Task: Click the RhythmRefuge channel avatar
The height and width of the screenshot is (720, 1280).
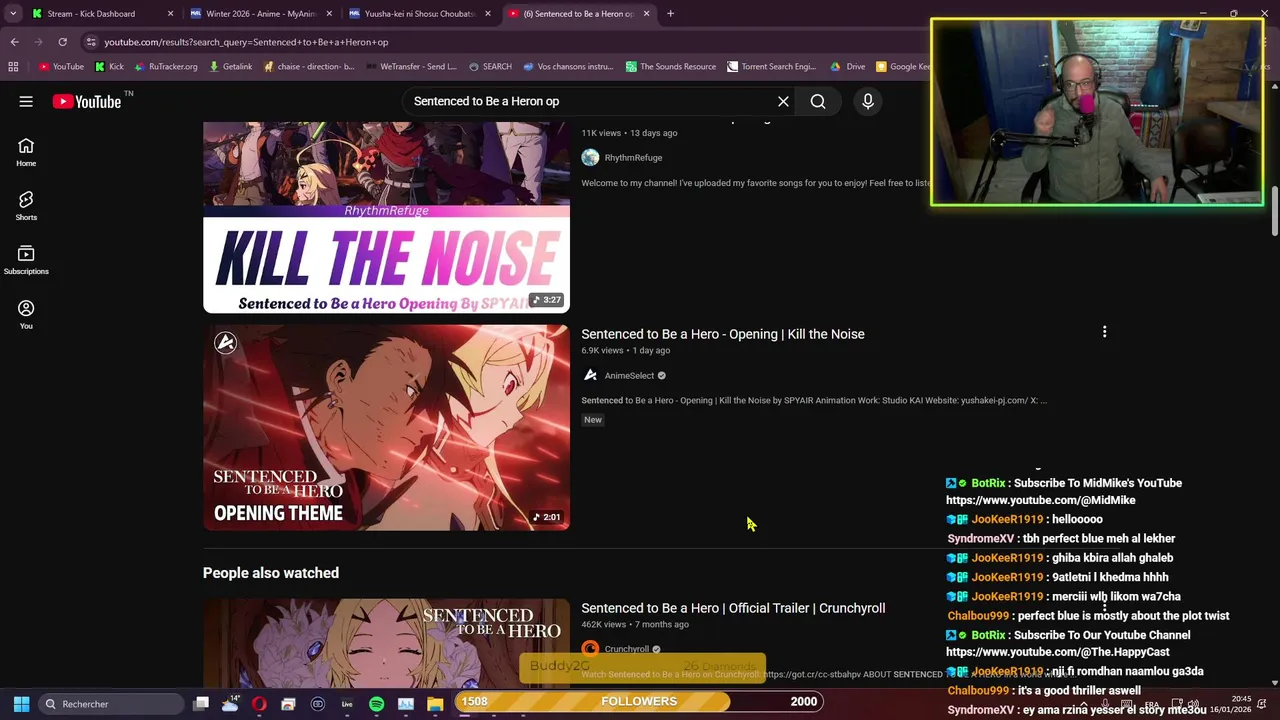Action: (x=590, y=157)
